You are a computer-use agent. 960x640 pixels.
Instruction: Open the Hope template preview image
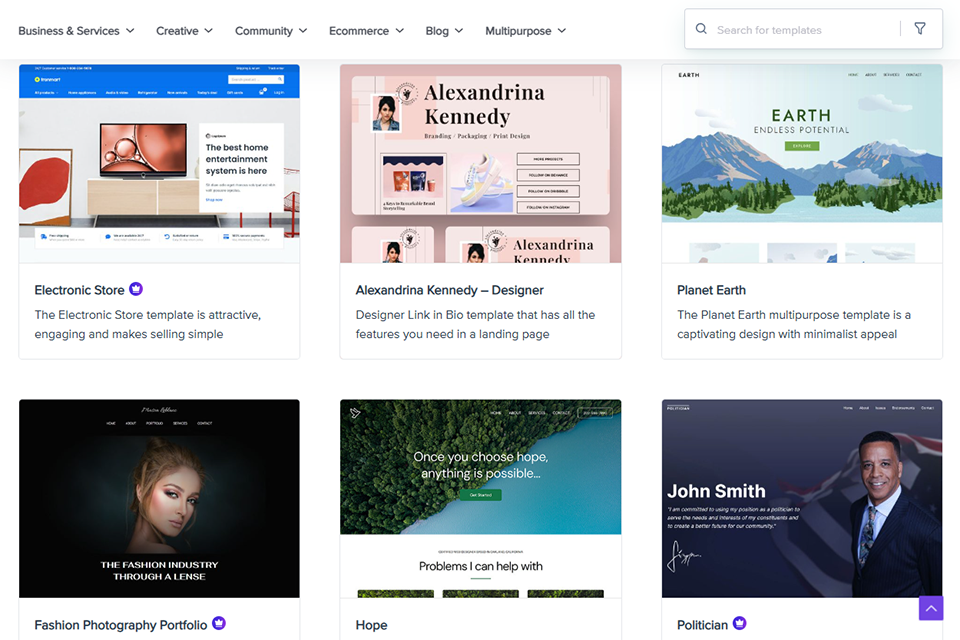(481, 499)
